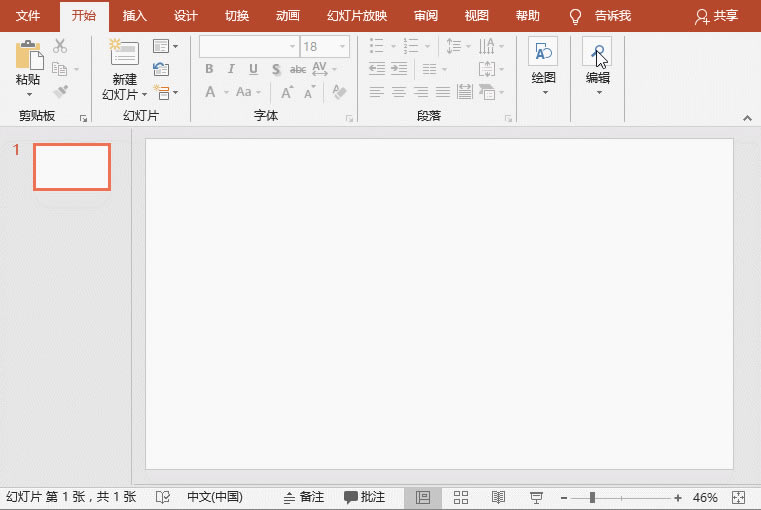Open the 插入 ribbon tab
761x510 pixels.
[x=134, y=16]
